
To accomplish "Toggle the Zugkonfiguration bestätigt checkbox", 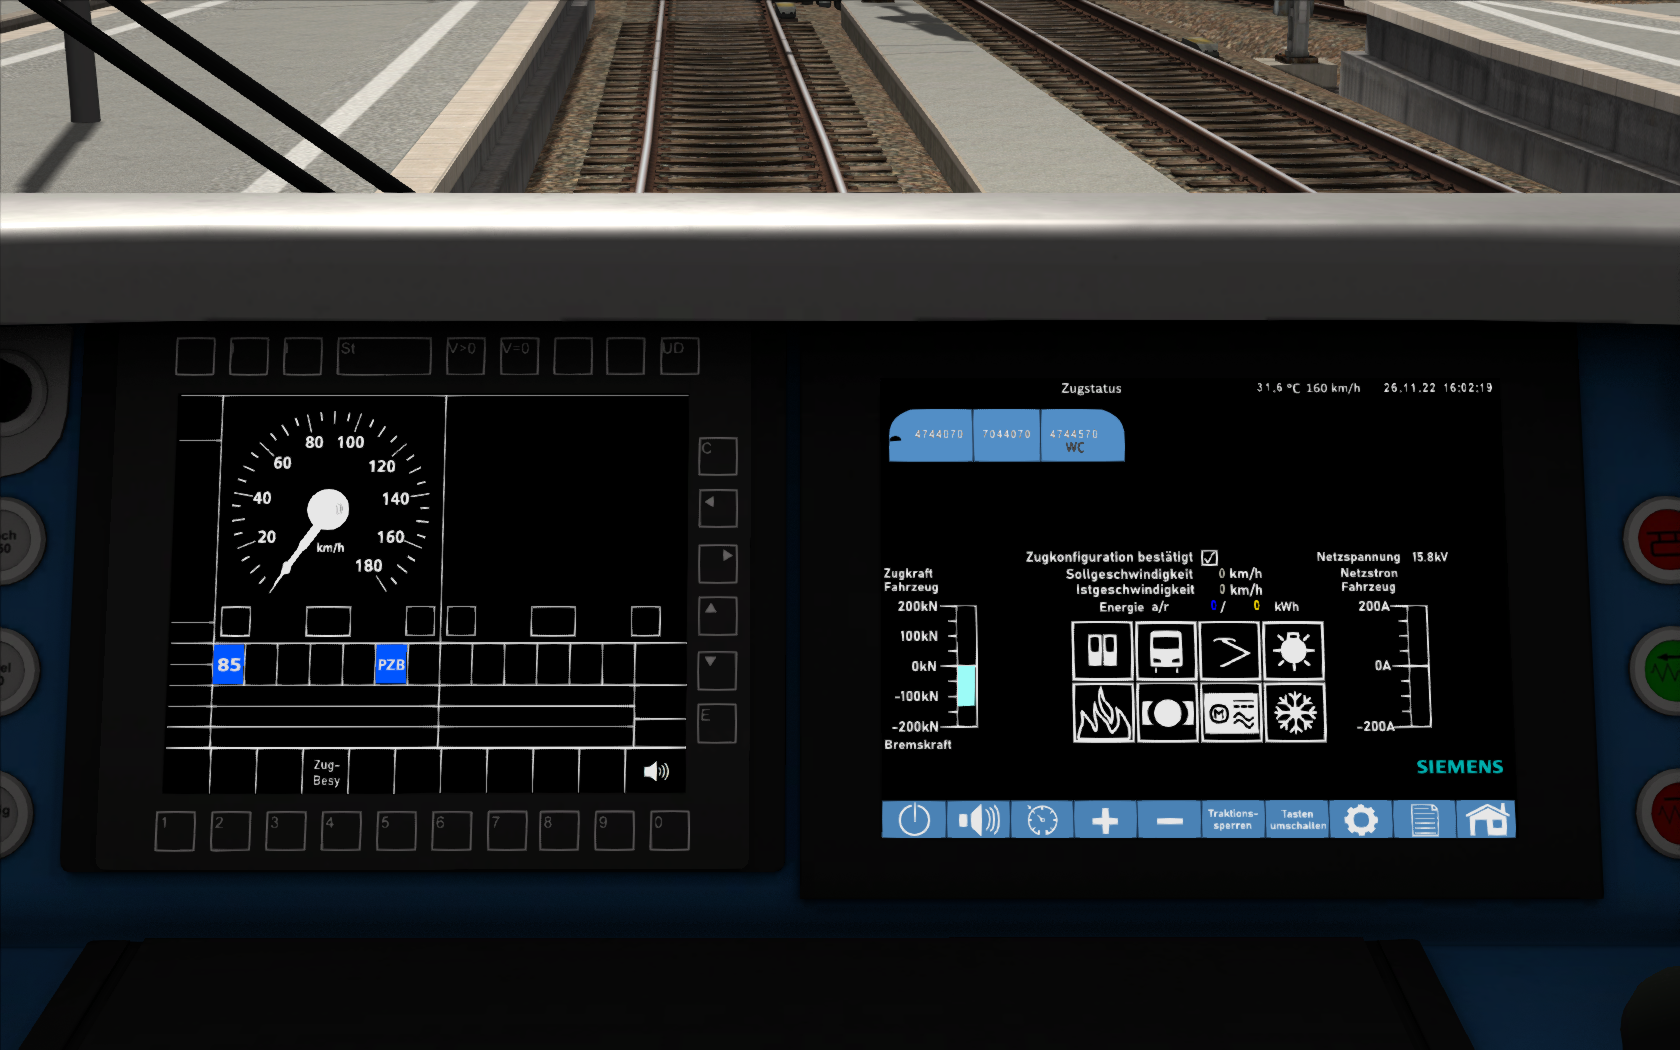I will (x=1209, y=557).
